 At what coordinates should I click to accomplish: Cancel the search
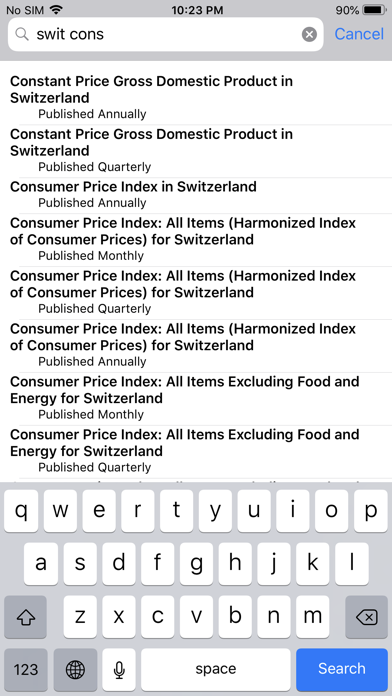coord(359,34)
